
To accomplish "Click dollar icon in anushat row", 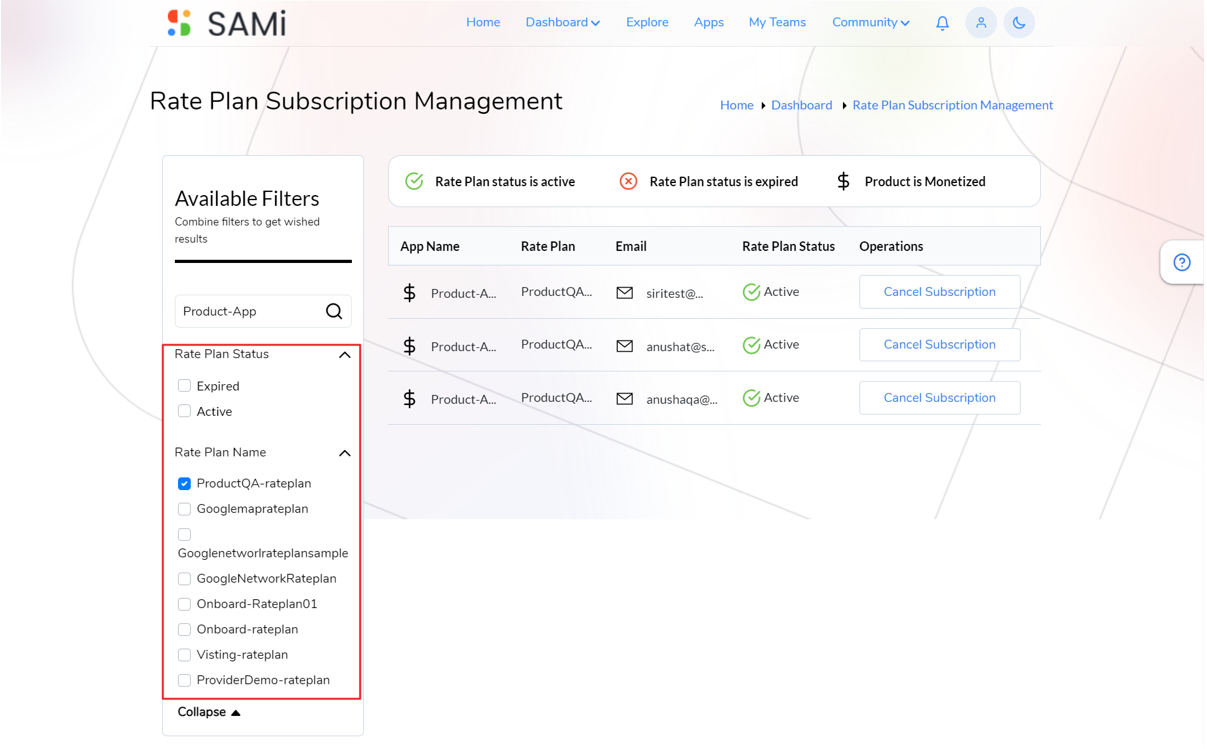I will pyautogui.click(x=409, y=345).
